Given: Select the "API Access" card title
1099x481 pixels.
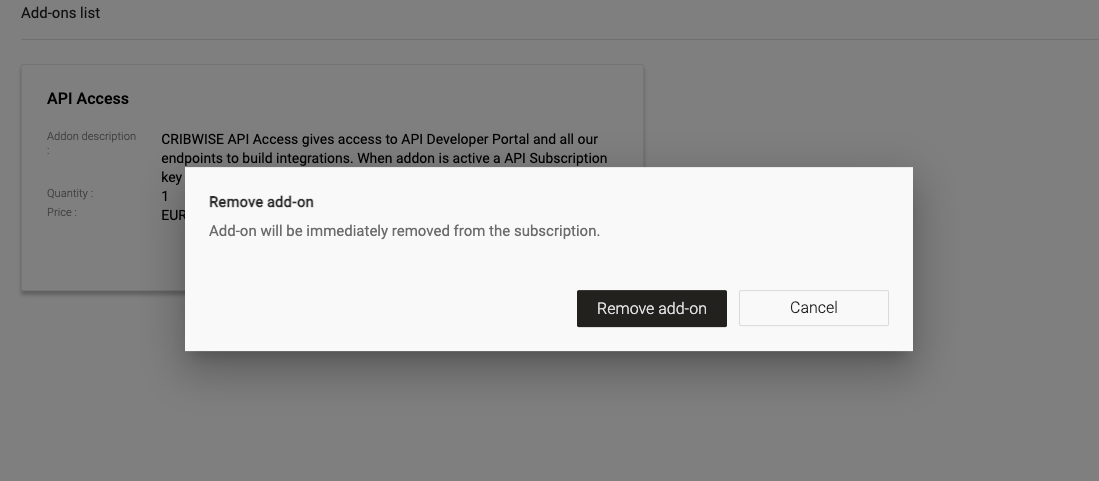Looking at the screenshot, I should 88,98.
